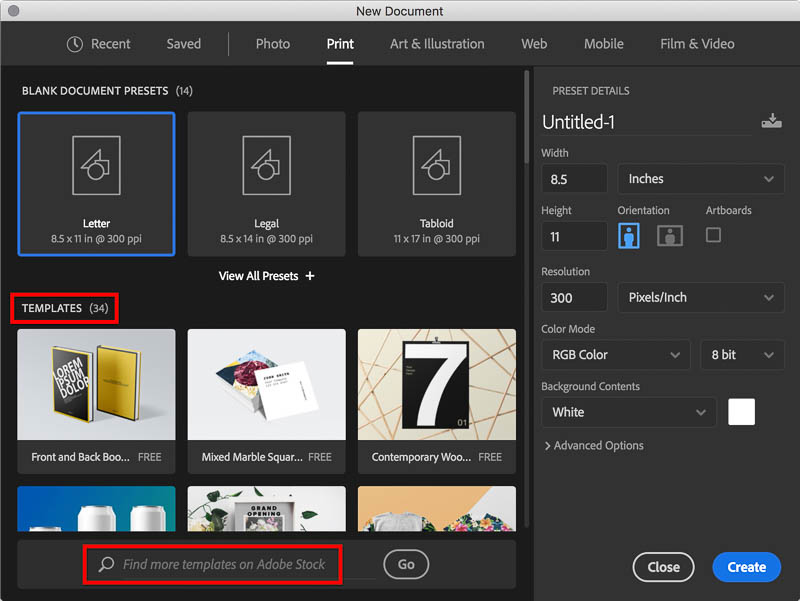Viewport: 800px width, 601px height.
Task: Click FREE label on Mixed Marble Square
Action: (x=320, y=457)
